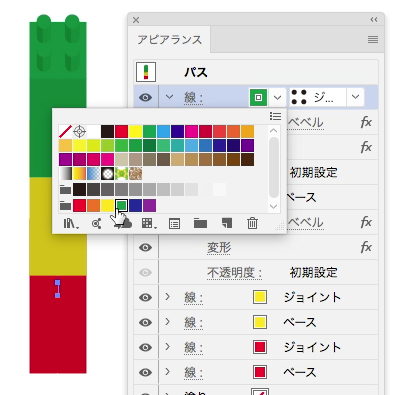Click Show Swatch Kinds menu grid icon

point(149,223)
